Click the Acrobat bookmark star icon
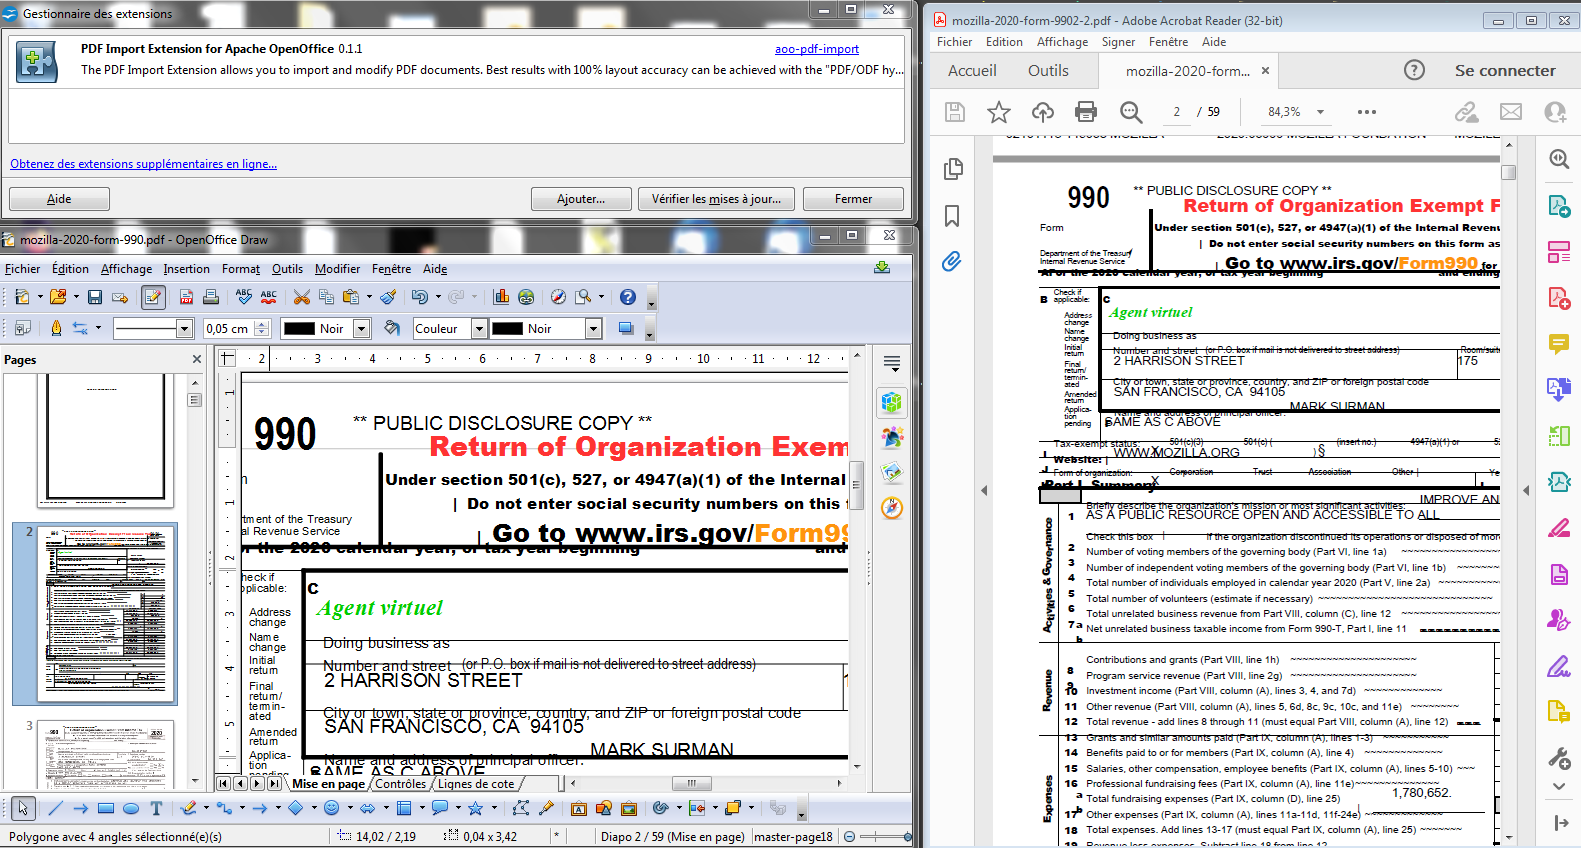This screenshot has width=1581, height=848. pos(998,112)
